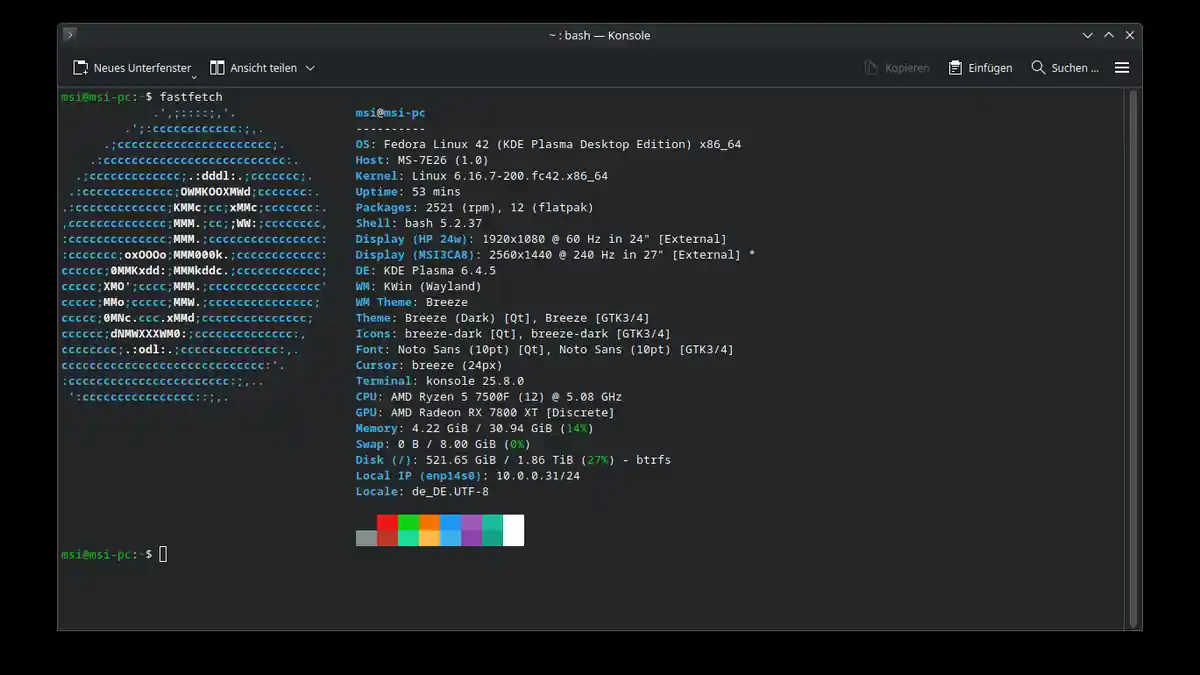Open the hamburger menu in the toolbar
This screenshot has height=675, width=1200.
pos(1122,68)
